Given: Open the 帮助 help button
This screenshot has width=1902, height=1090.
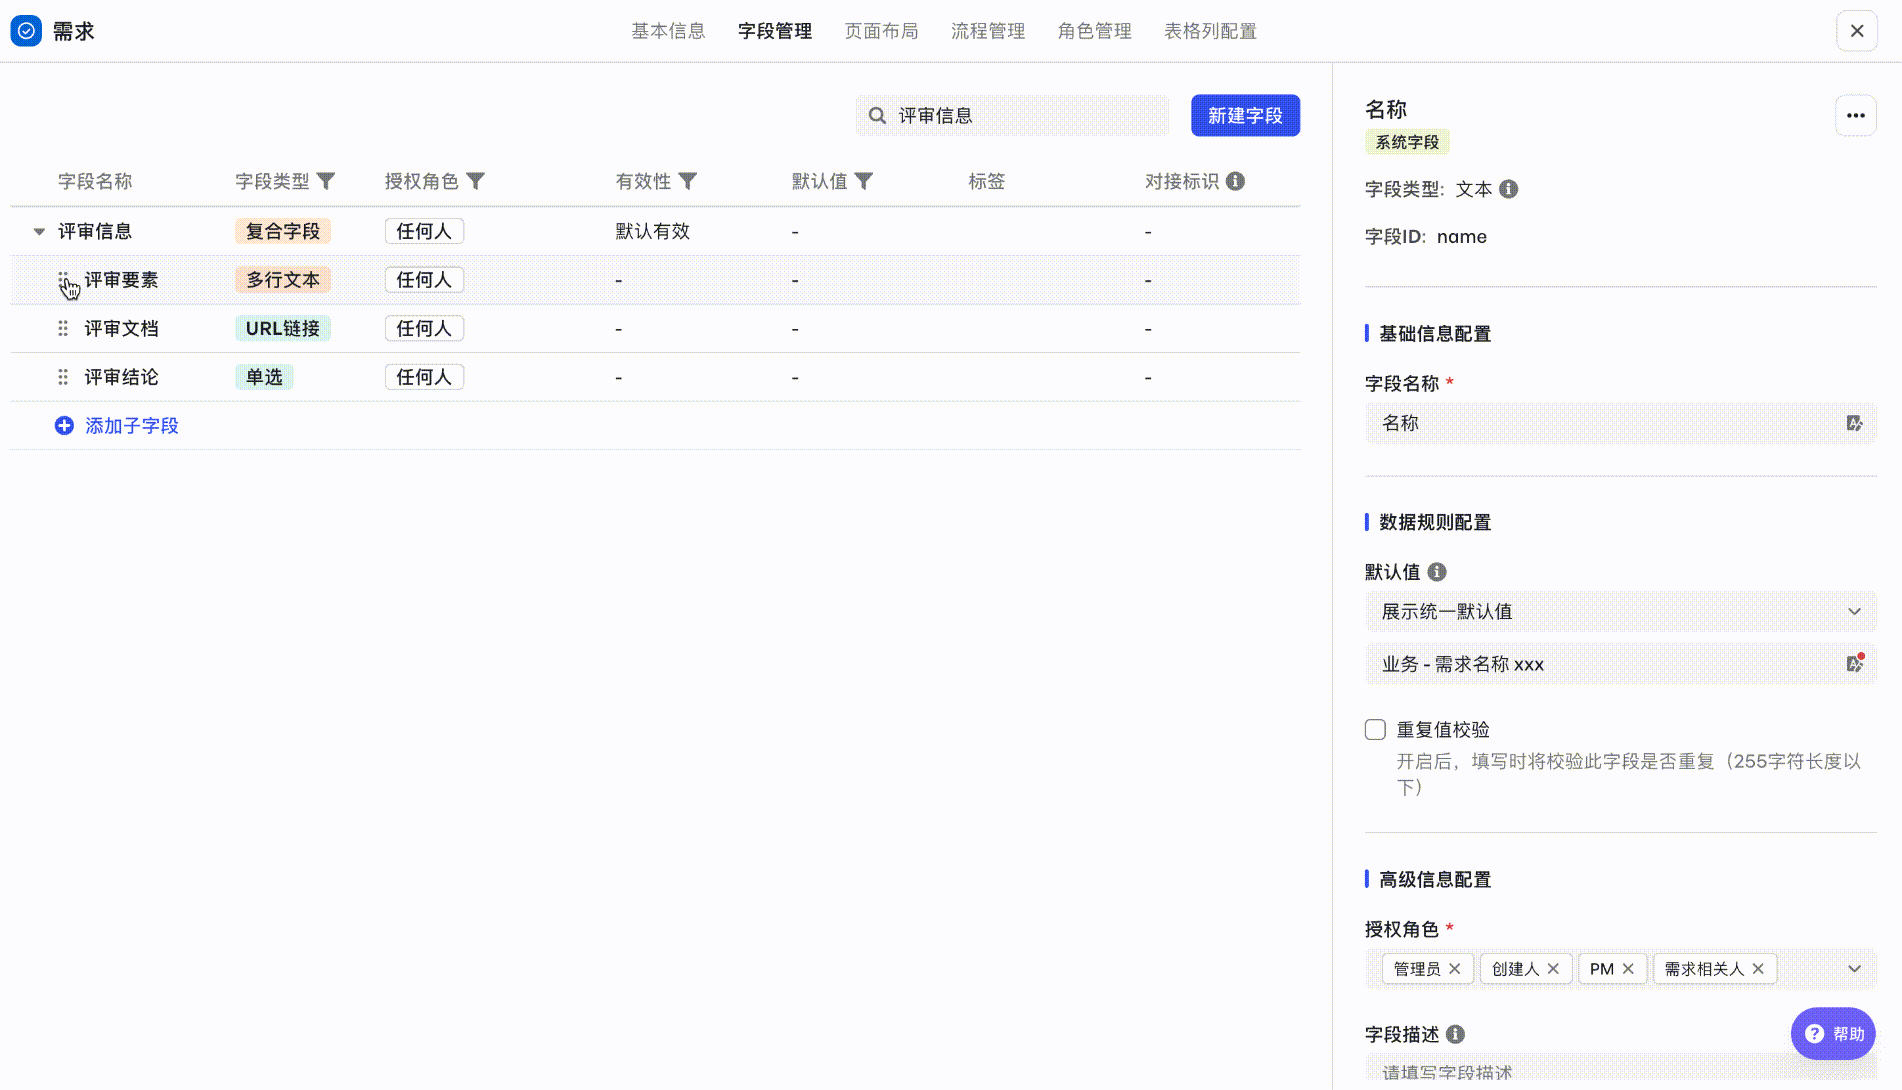Looking at the screenshot, I should tap(1833, 1034).
